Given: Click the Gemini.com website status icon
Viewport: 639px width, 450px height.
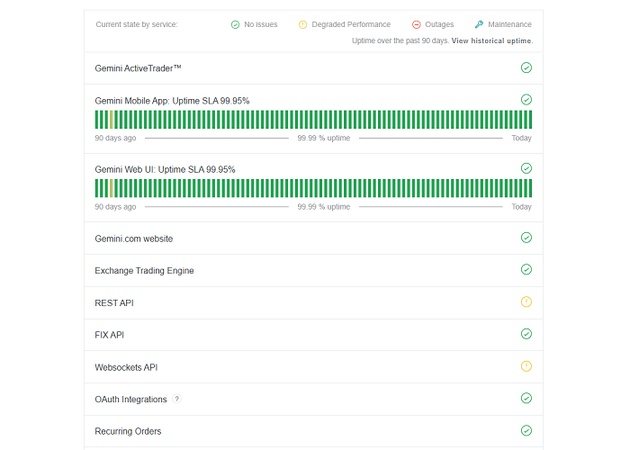Looking at the screenshot, I should pos(526,238).
